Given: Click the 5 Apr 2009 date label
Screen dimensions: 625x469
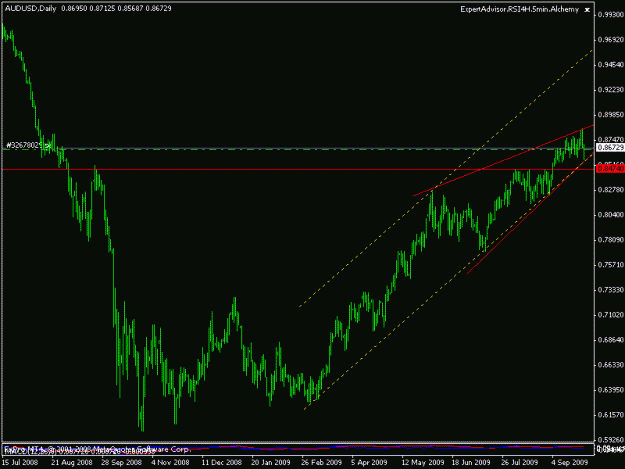Looking at the screenshot, I should click(x=369, y=463).
